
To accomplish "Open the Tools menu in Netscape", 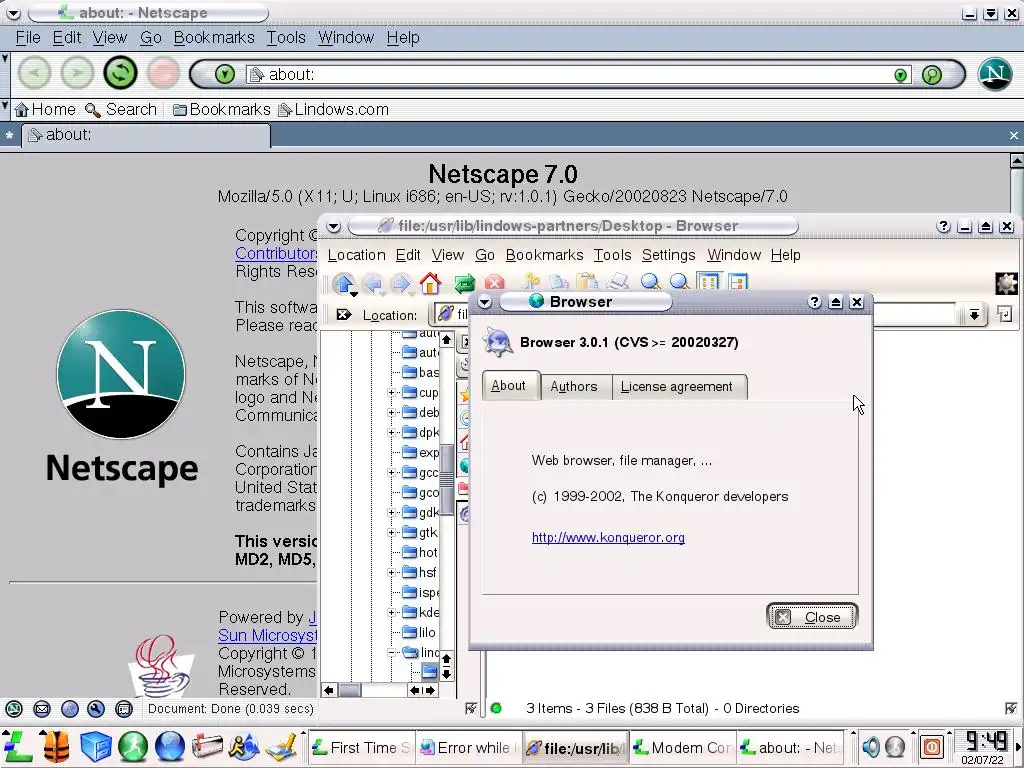I will (x=285, y=38).
